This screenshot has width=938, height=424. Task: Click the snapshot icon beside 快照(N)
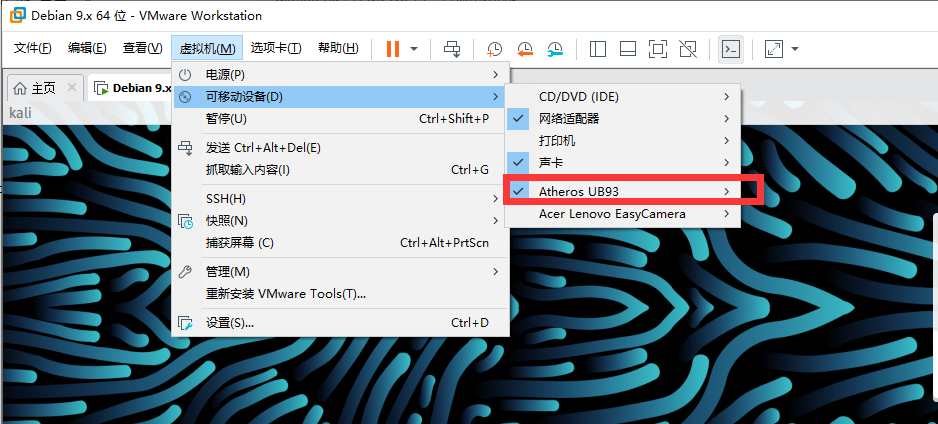point(185,221)
